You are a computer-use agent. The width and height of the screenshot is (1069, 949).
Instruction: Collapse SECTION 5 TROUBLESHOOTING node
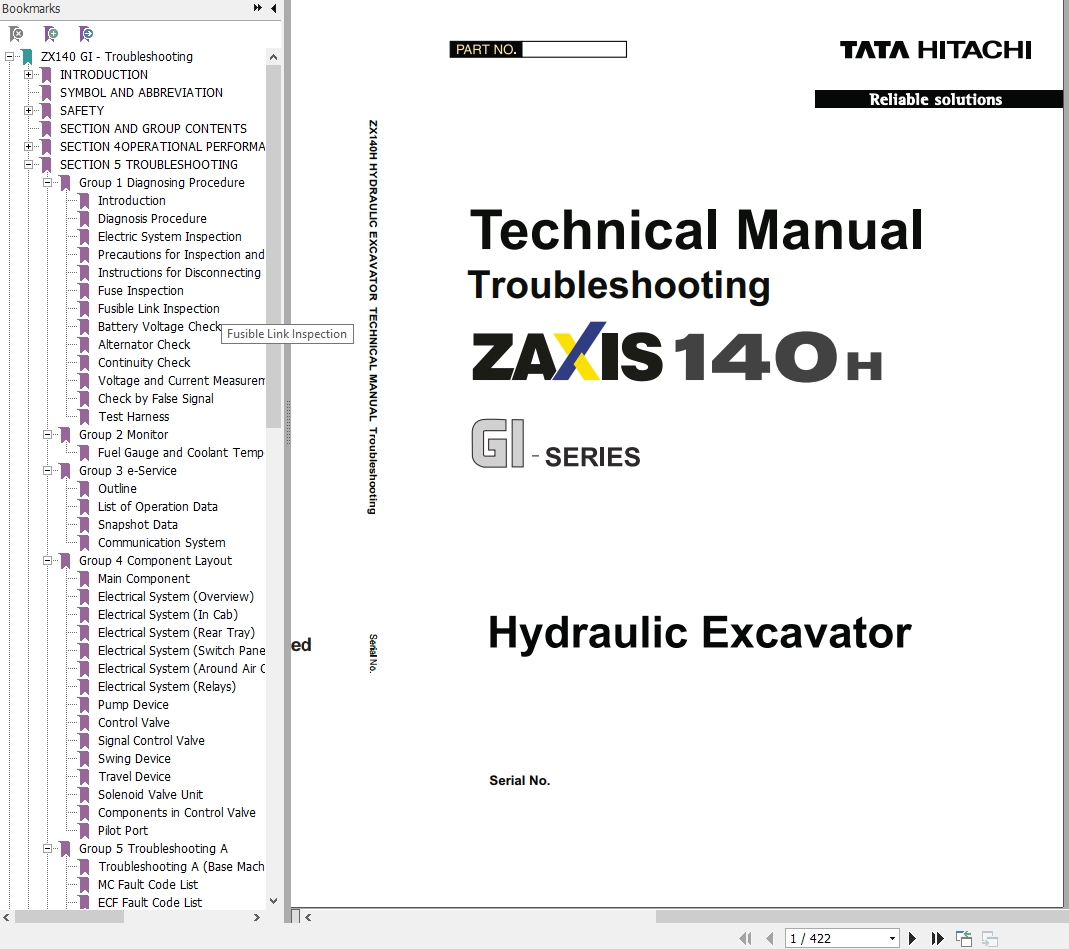click(29, 164)
